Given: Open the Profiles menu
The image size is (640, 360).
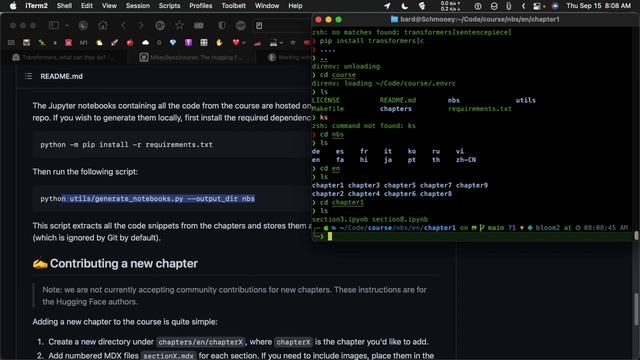Looking at the screenshot, I should (200, 6).
